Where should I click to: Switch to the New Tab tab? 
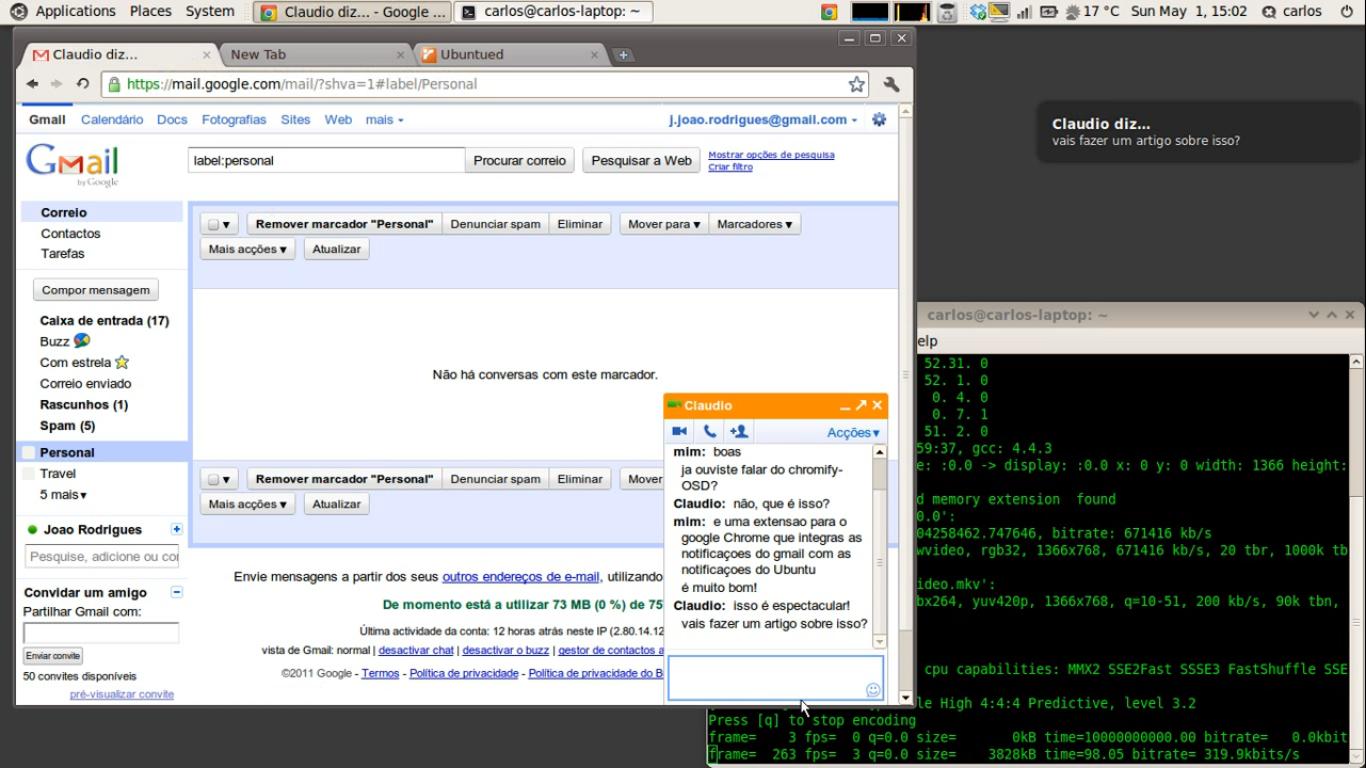[x=315, y=55]
